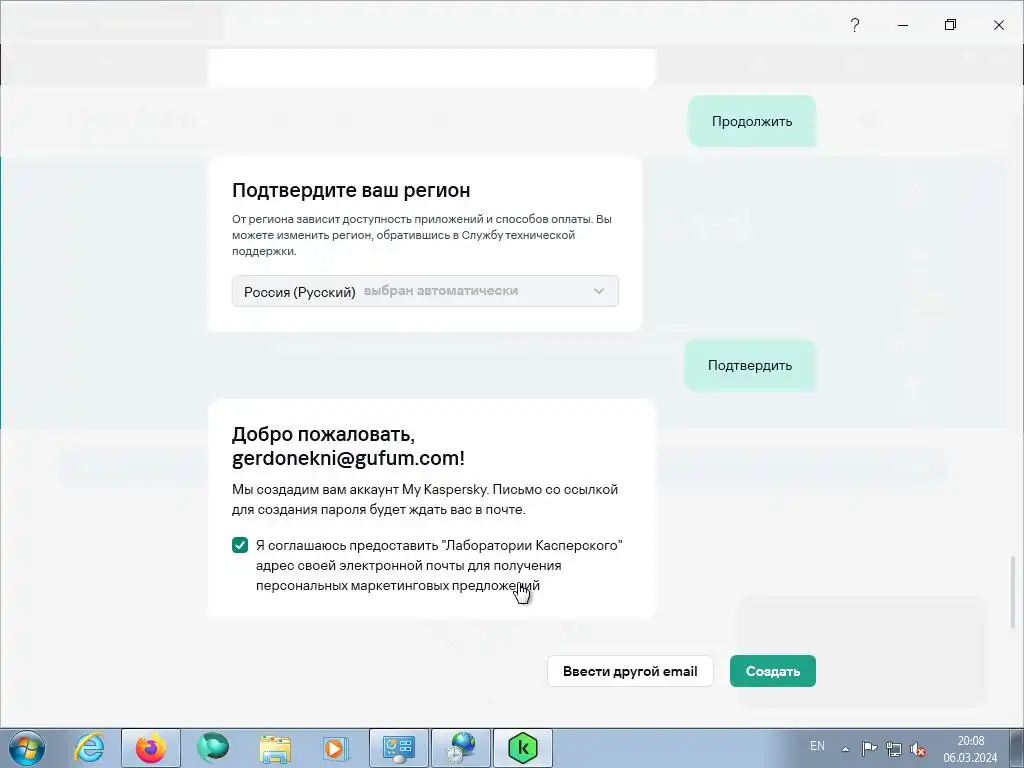This screenshot has width=1024, height=768.
Task: Open the teal globe browser taskbar icon
Action: (x=213, y=748)
